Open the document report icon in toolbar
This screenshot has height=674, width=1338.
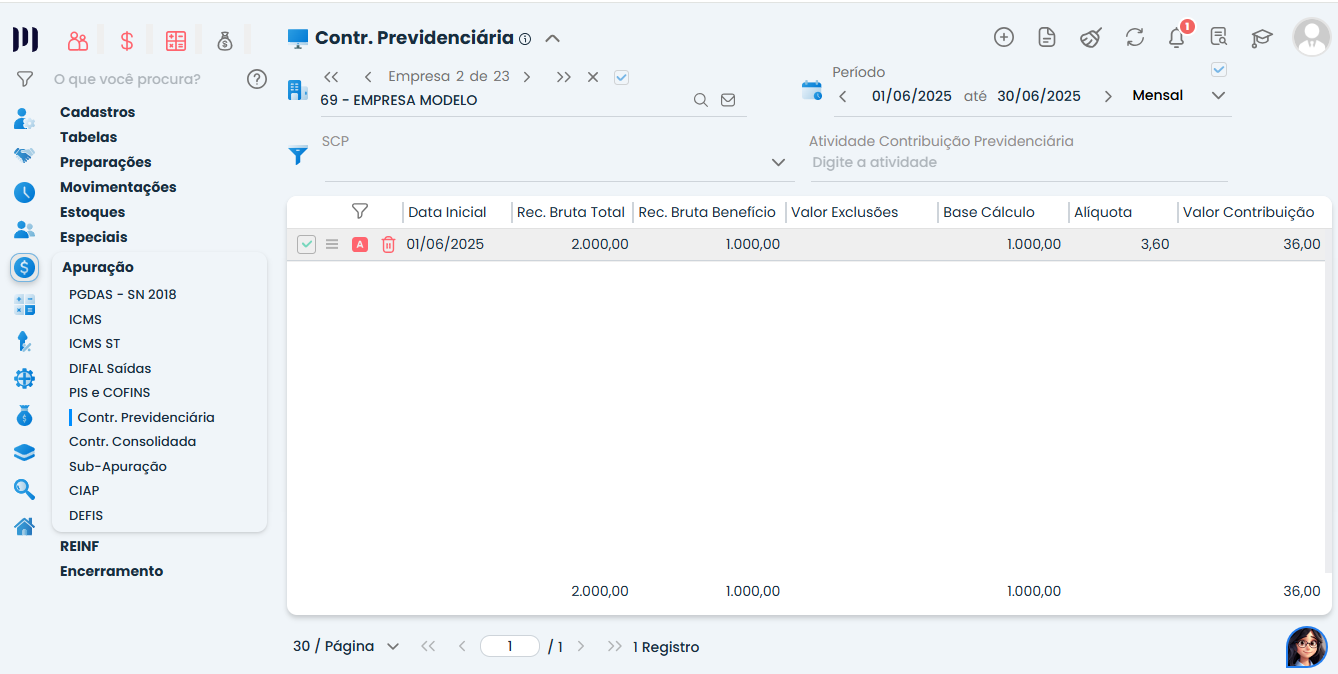(1047, 37)
